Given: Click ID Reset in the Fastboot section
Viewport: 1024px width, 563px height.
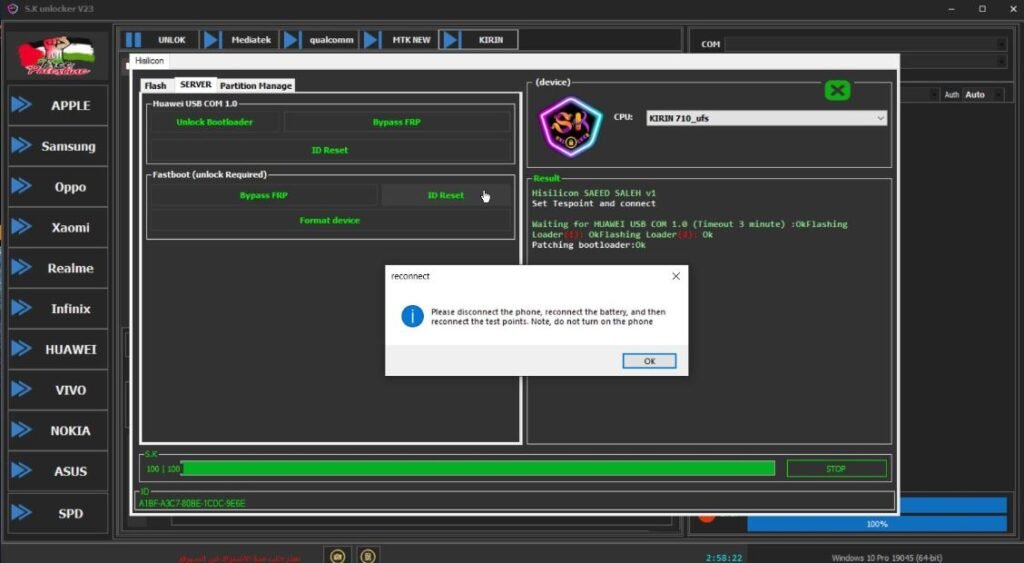Looking at the screenshot, I should click(x=445, y=195).
